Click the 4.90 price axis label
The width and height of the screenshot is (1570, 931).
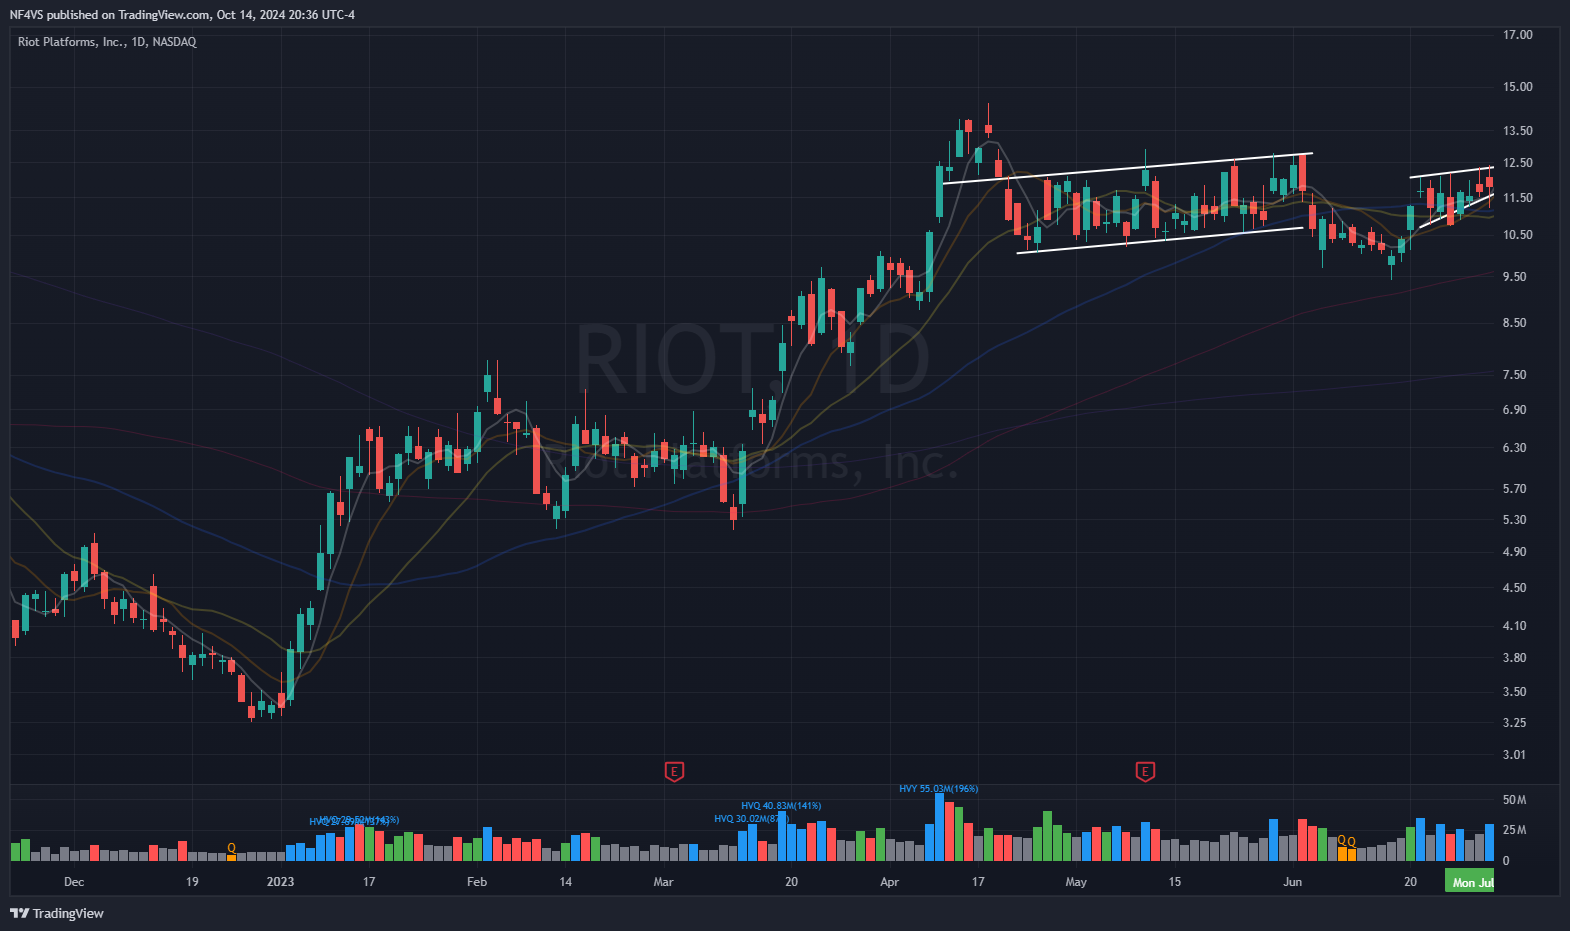[1514, 552]
